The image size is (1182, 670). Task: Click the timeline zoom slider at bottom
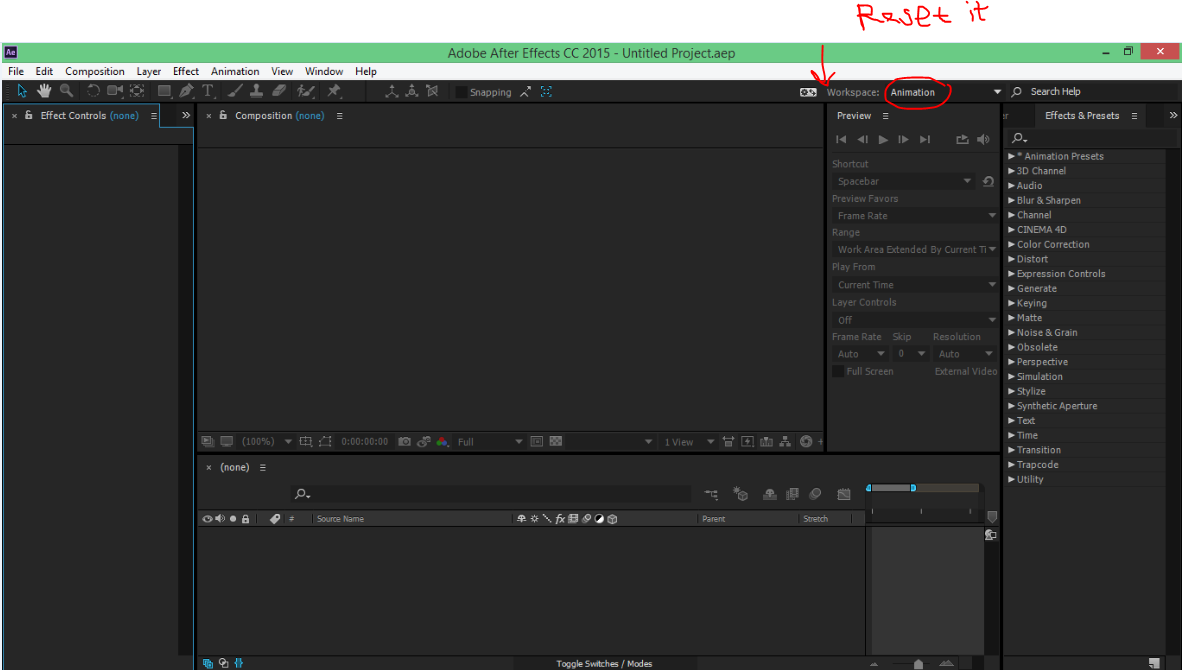[917, 664]
